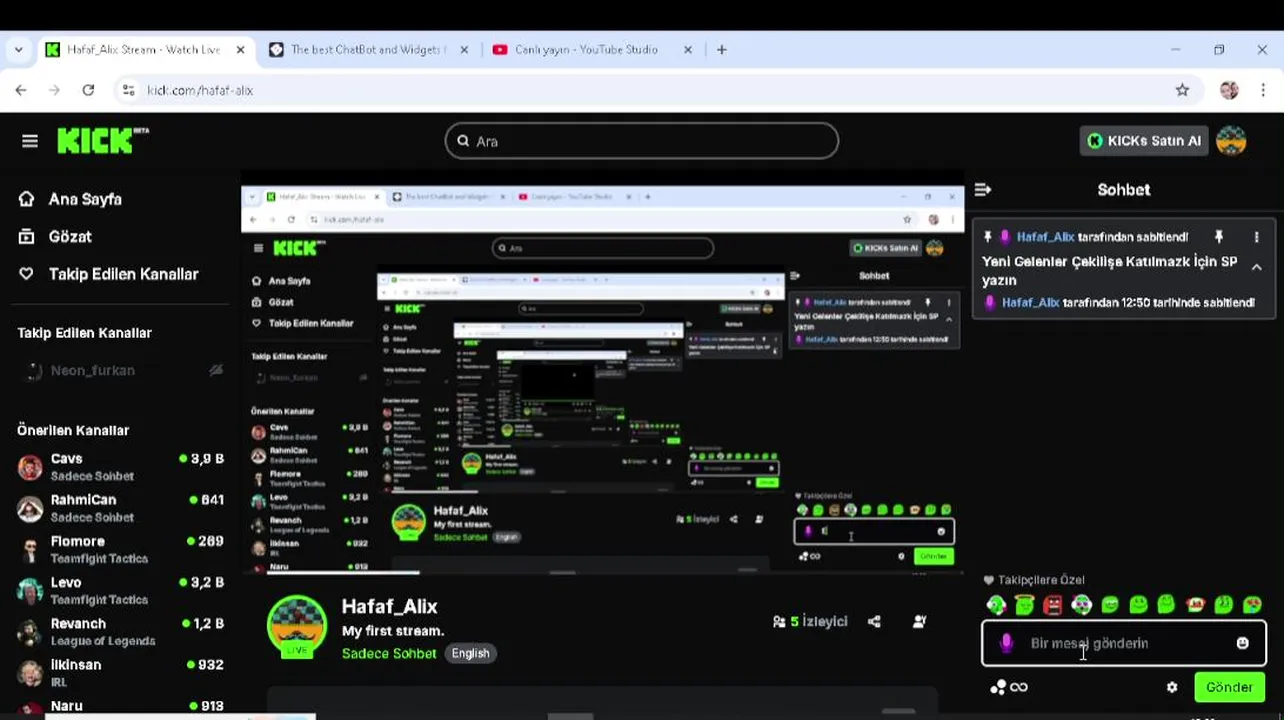Click the Takipçilere Özel label
The image size is (1284, 720).
(1041, 580)
